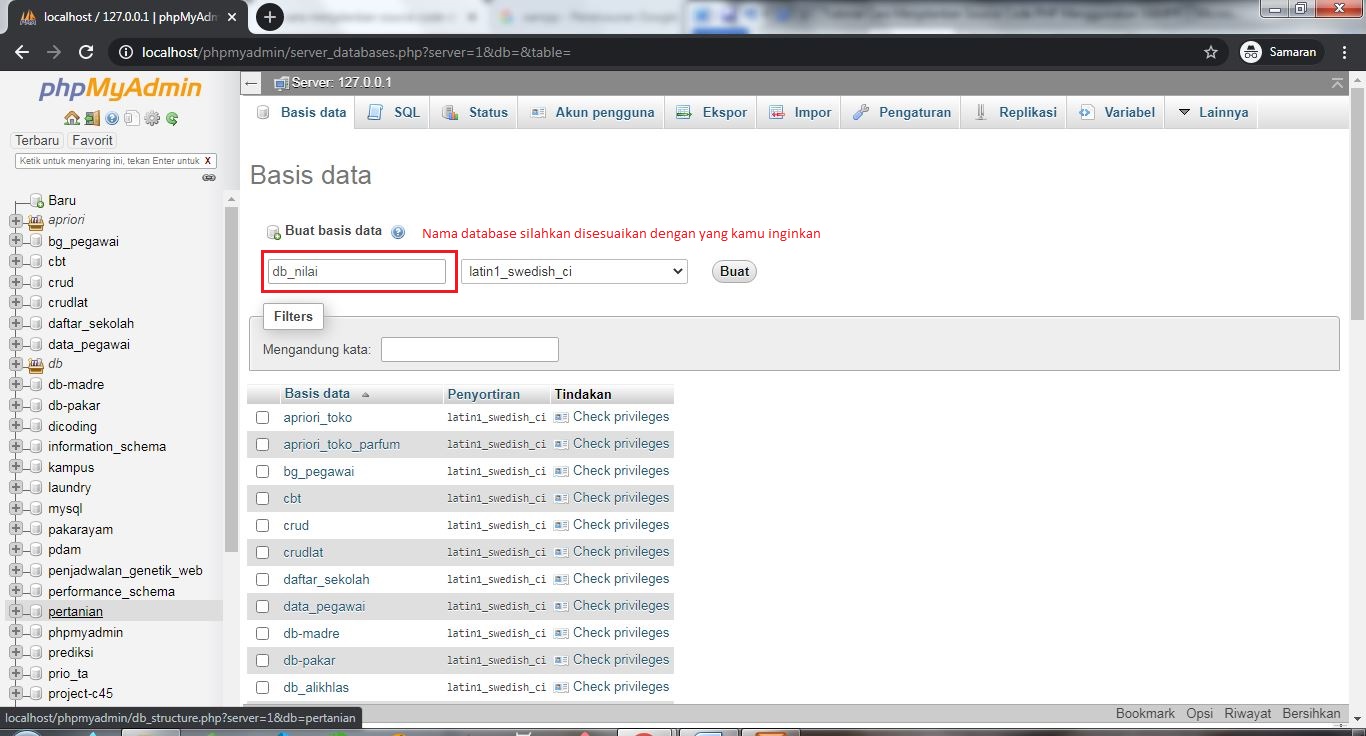This screenshot has height=736, width=1366.
Task: Tick the checkbox for crudlat database
Action: pyautogui.click(x=262, y=552)
